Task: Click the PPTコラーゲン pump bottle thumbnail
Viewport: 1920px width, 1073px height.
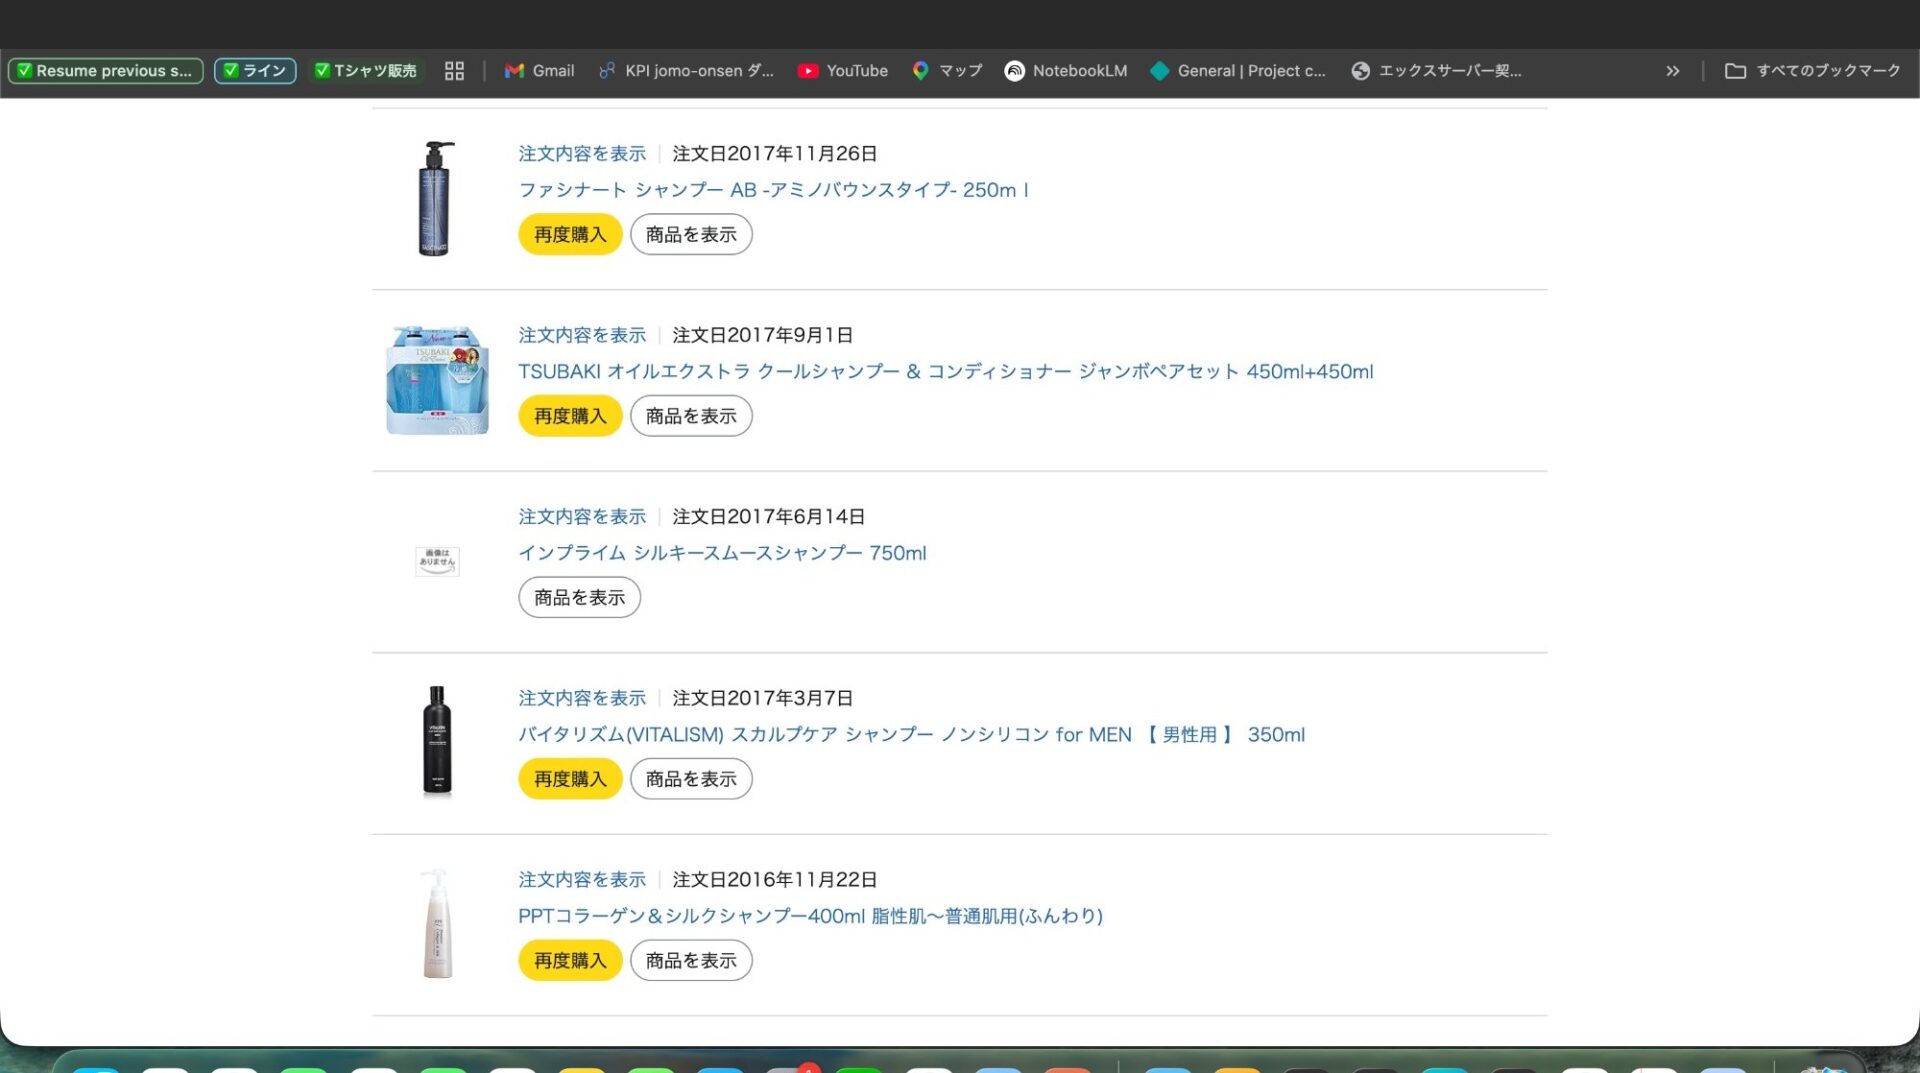Action: [x=437, y=923]
